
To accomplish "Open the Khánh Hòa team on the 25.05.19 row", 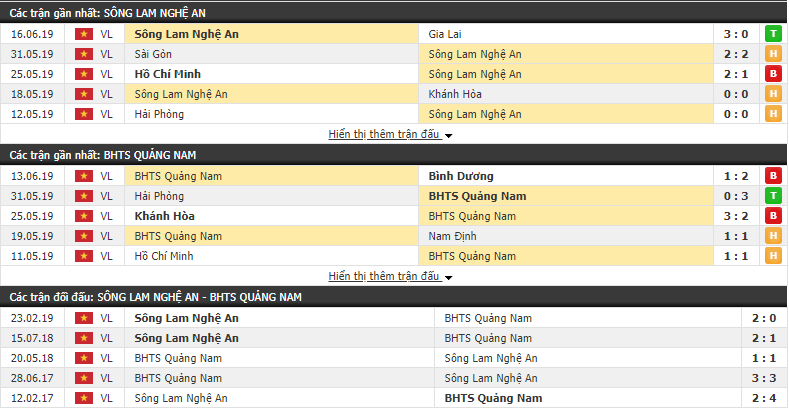I will coord(165,216).
